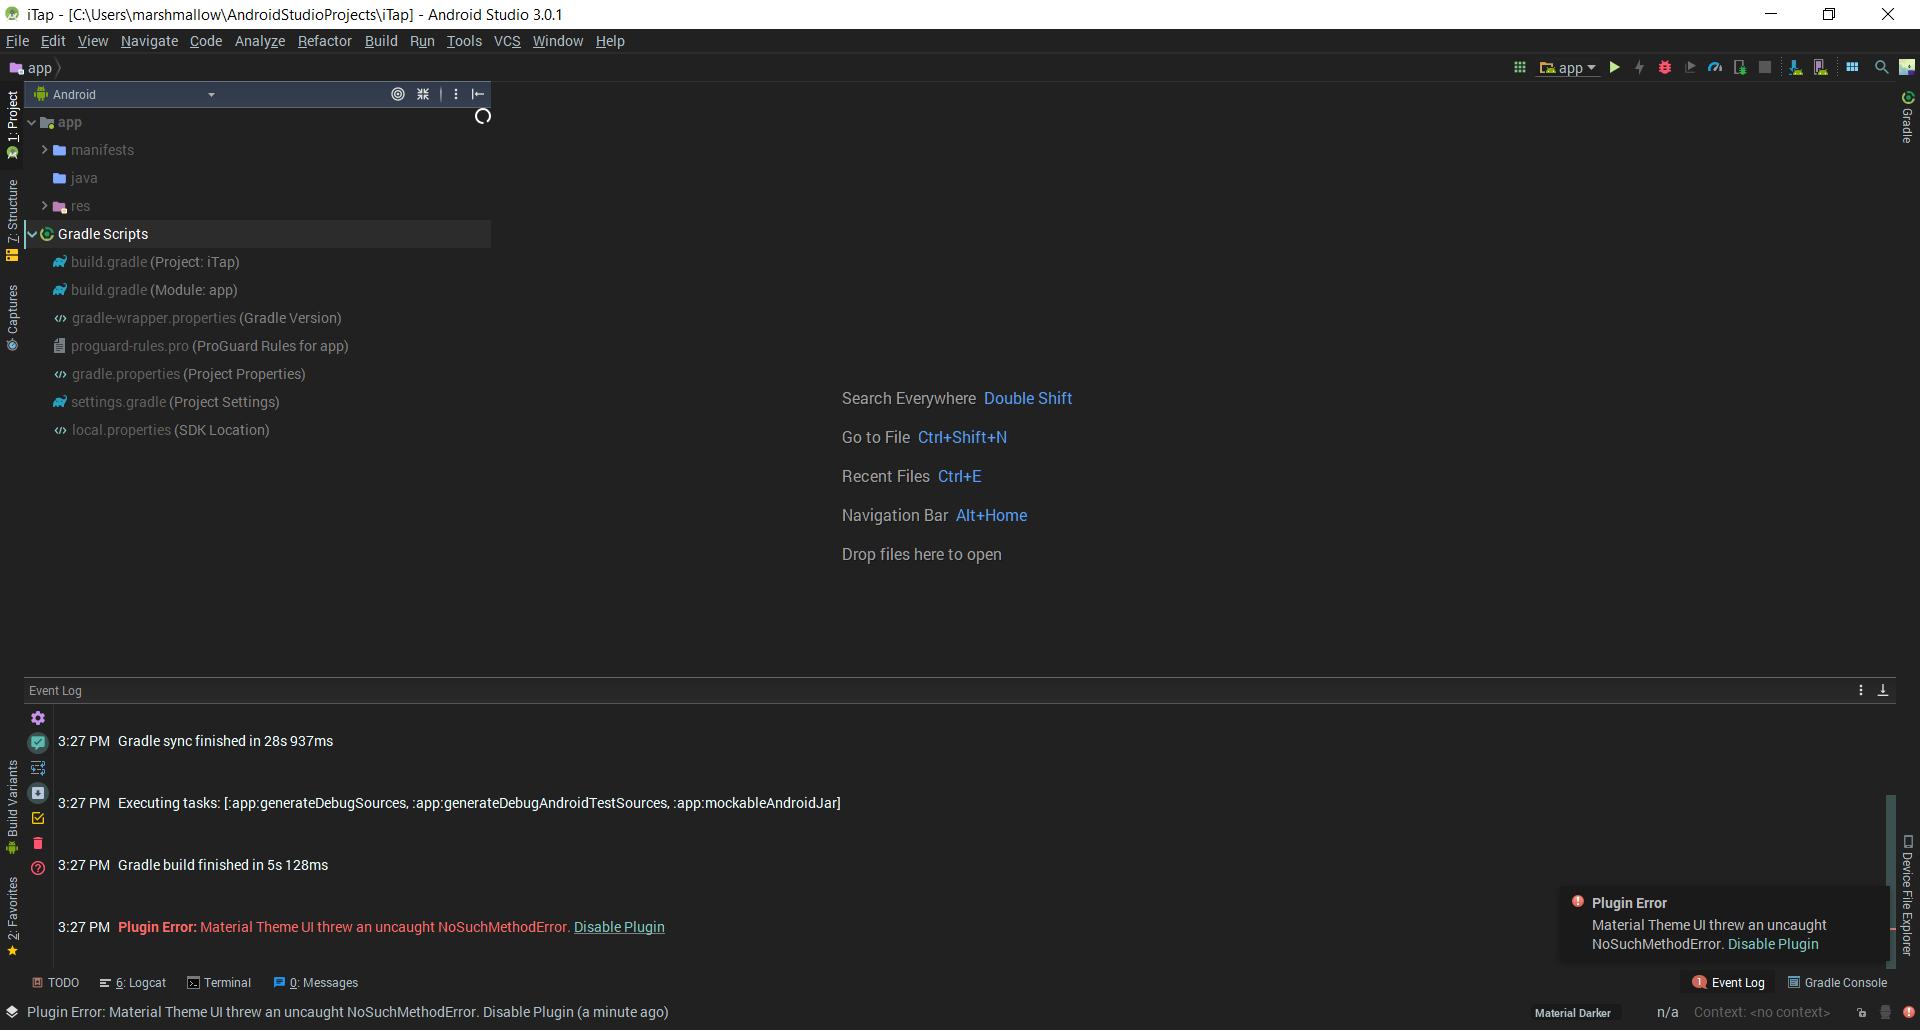This screenshot has width=1920, height=1030.
Task: Open Event Log panel options dots icon
Action: coord(1861,690)
